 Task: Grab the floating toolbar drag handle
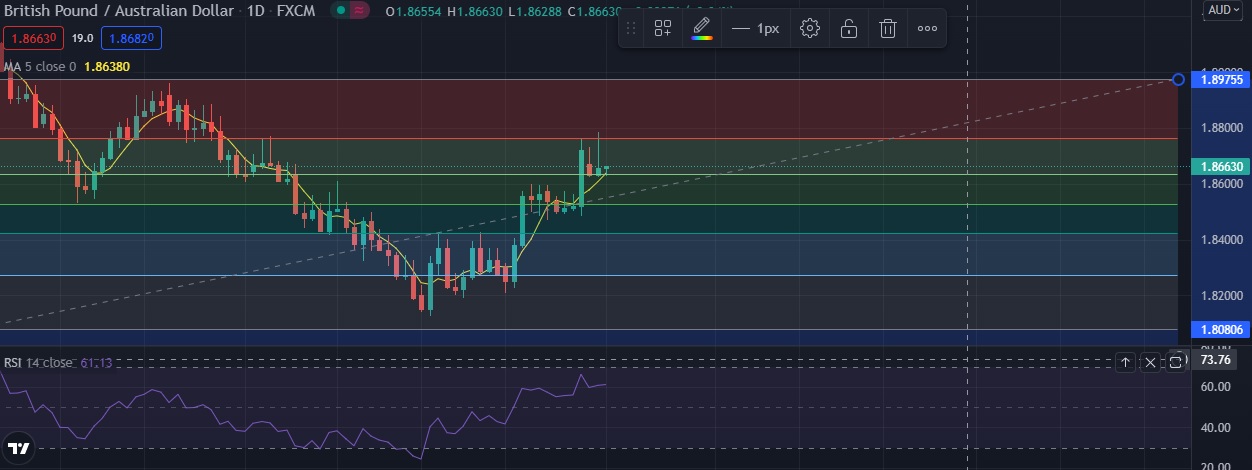click(x=631, y=28)
